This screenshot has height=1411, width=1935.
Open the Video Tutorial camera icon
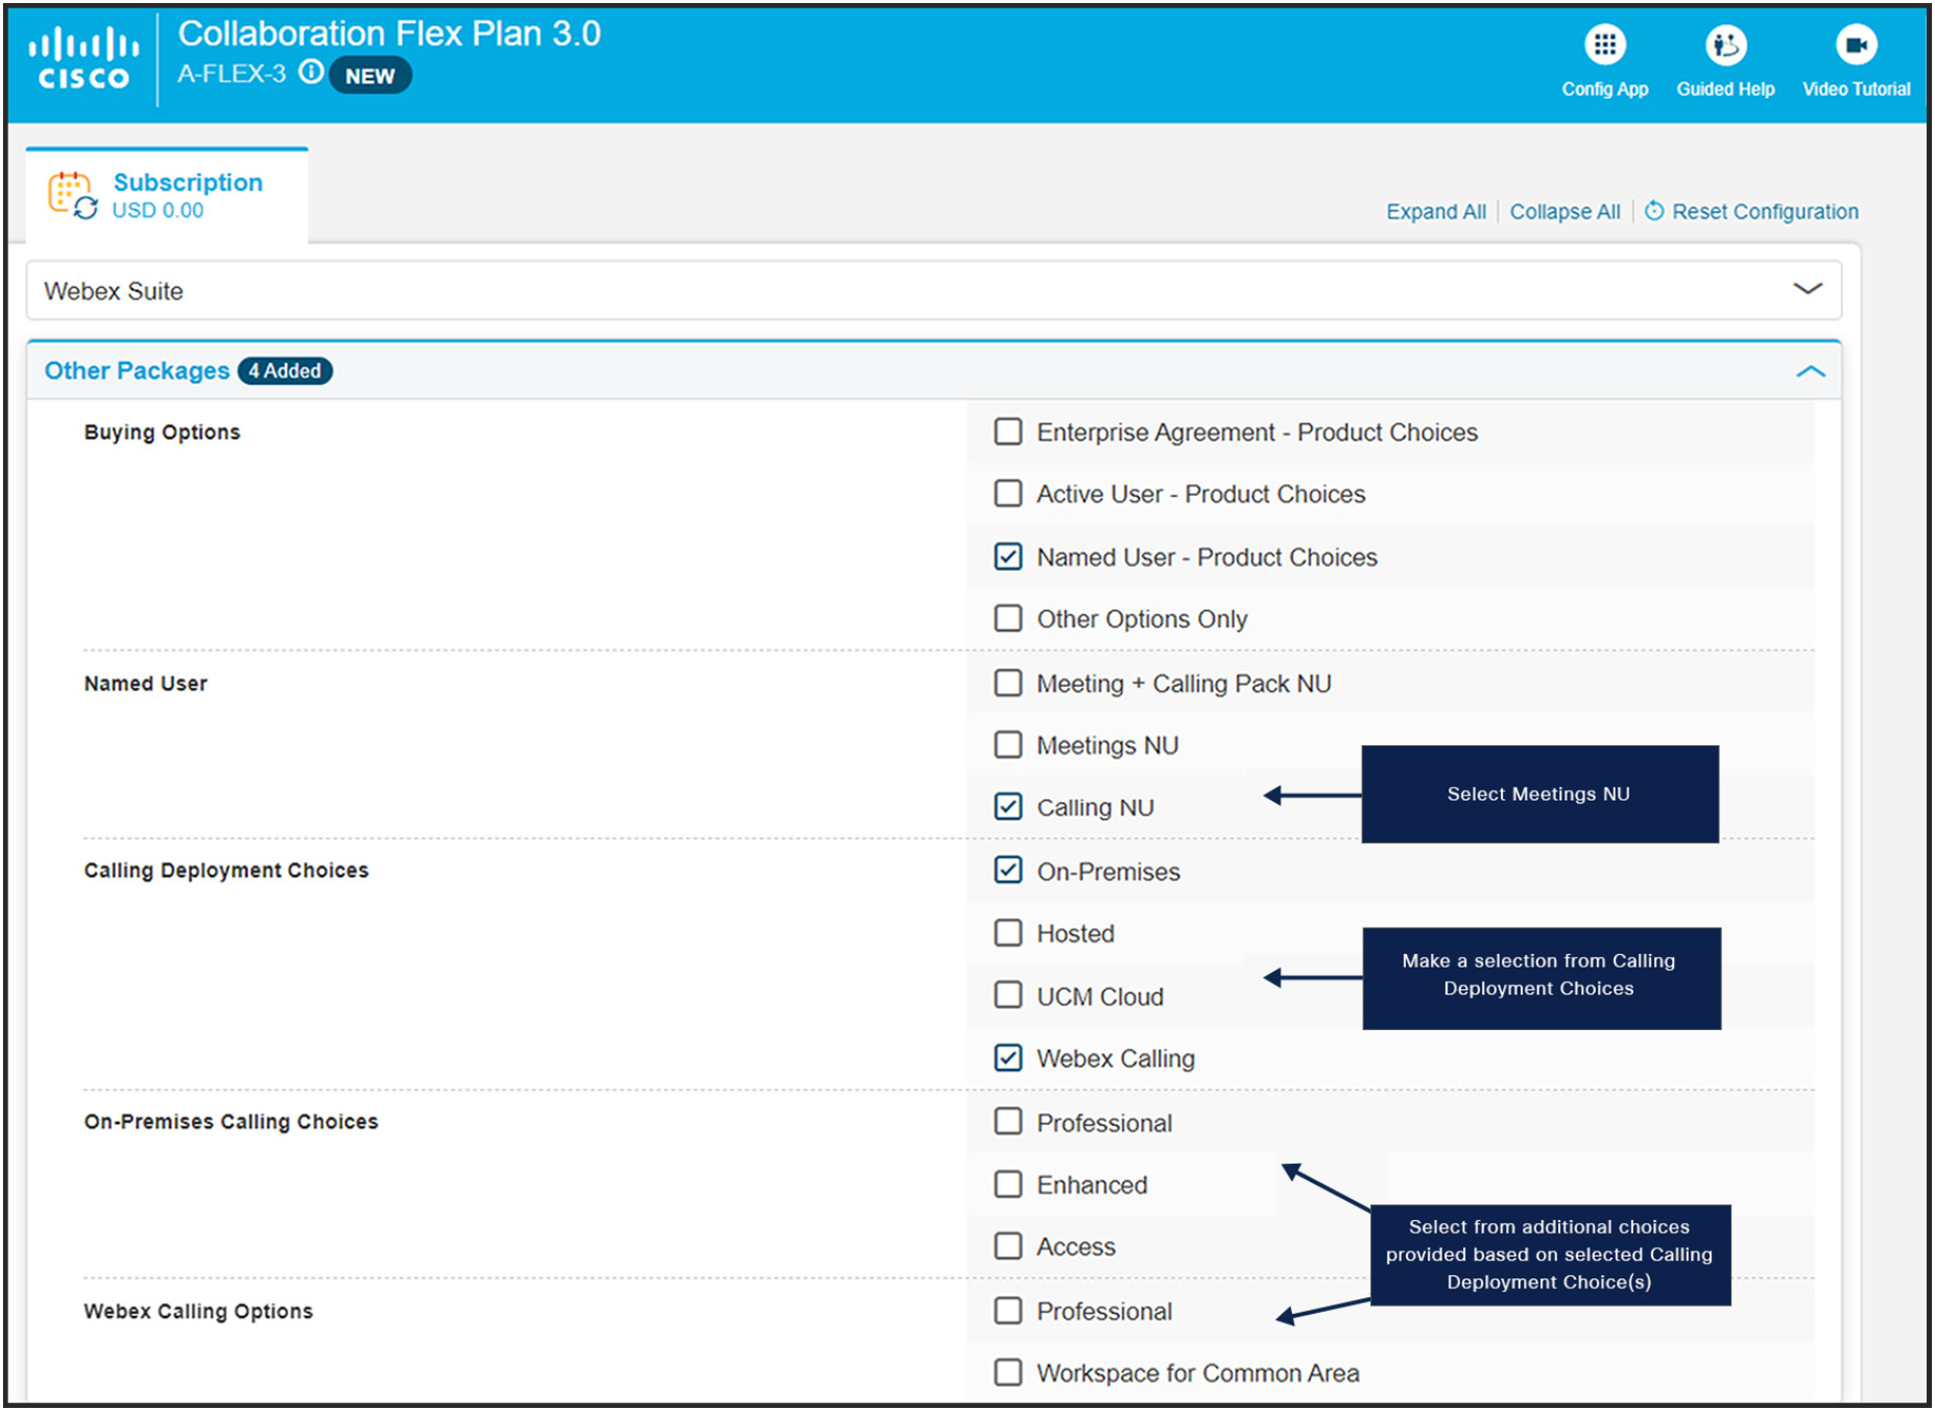[x=1855, y=45]
